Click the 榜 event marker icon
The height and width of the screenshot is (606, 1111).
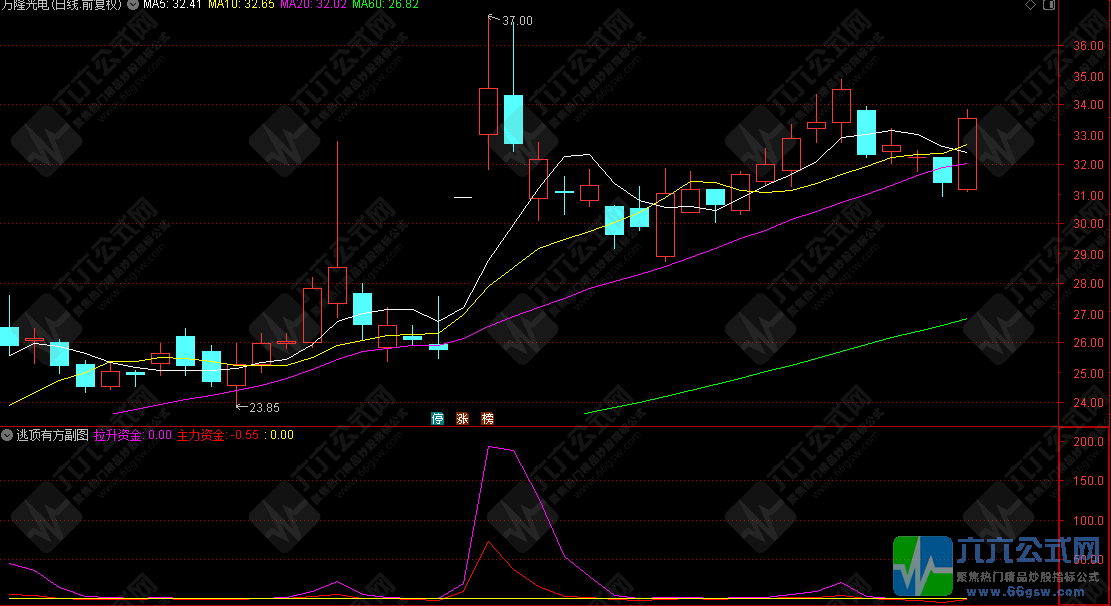487,418
